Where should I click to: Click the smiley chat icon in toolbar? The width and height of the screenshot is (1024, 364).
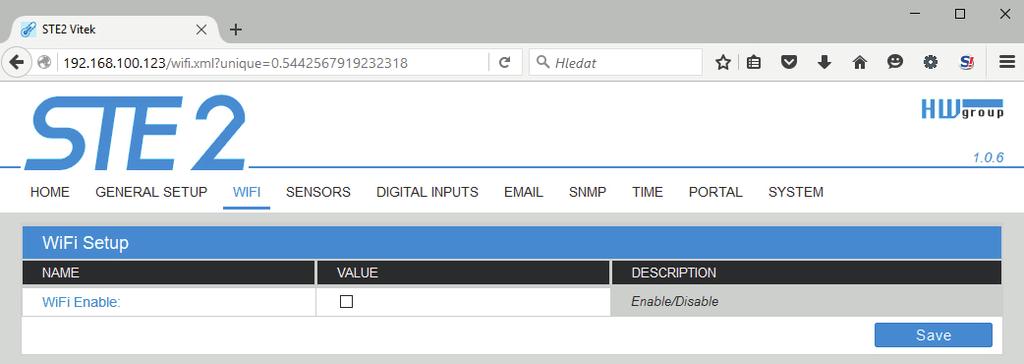tap(895, 62)
